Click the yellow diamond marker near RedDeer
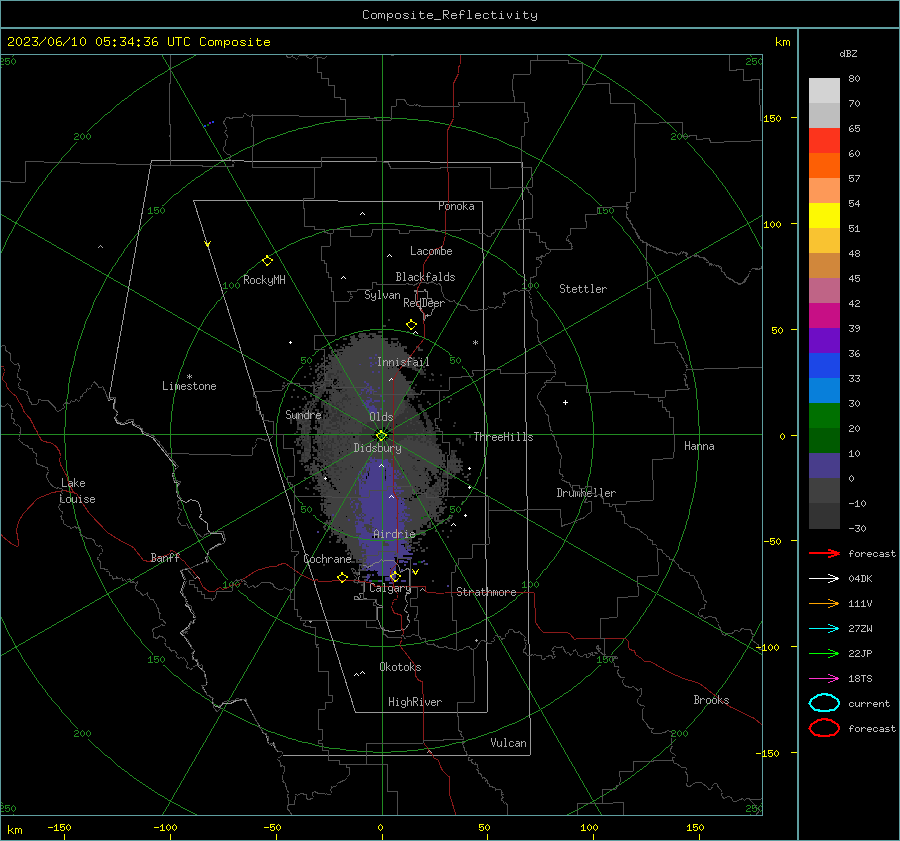The image size is (900, 841). coord(411,325)
